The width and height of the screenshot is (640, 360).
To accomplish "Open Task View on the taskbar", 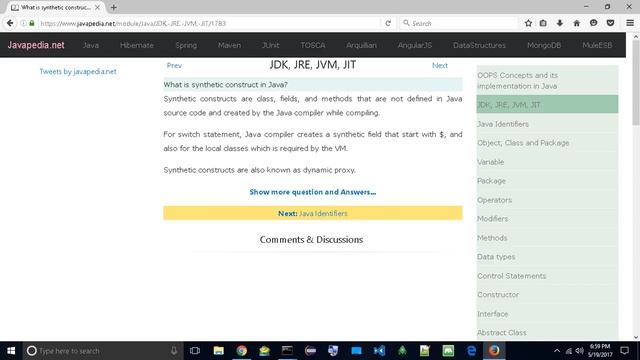I will pyautogui.click(x=195, y=351).
